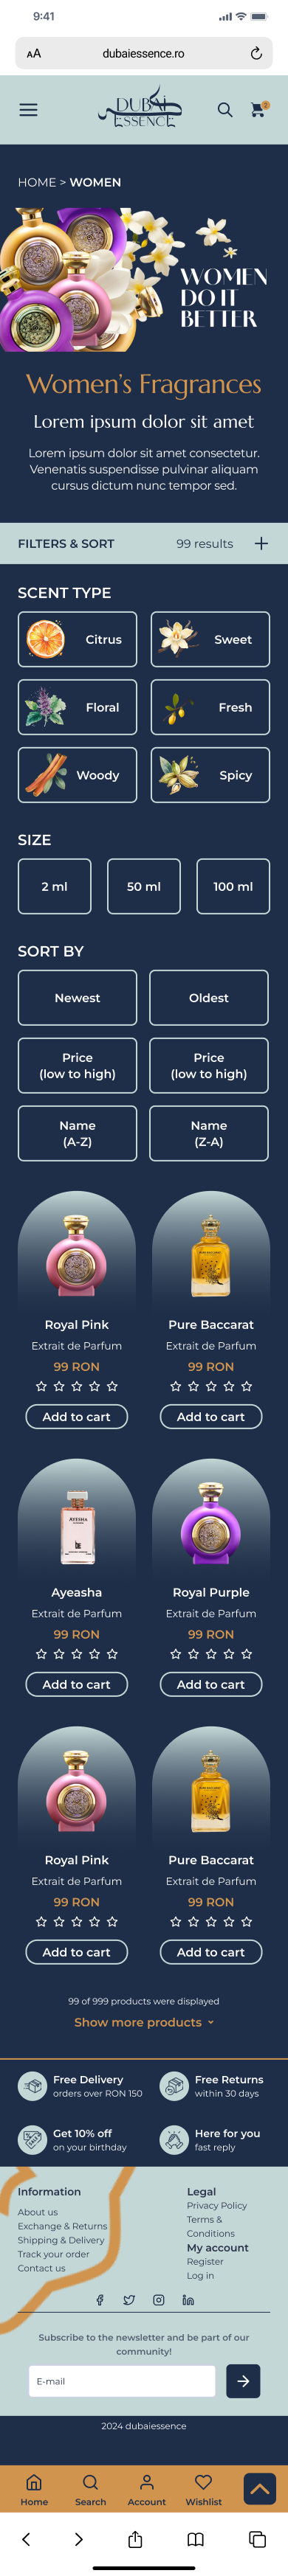The width and height of the screenshot is (288, 2576).
Task: Select the 50 ml size option
Action: 144,886
